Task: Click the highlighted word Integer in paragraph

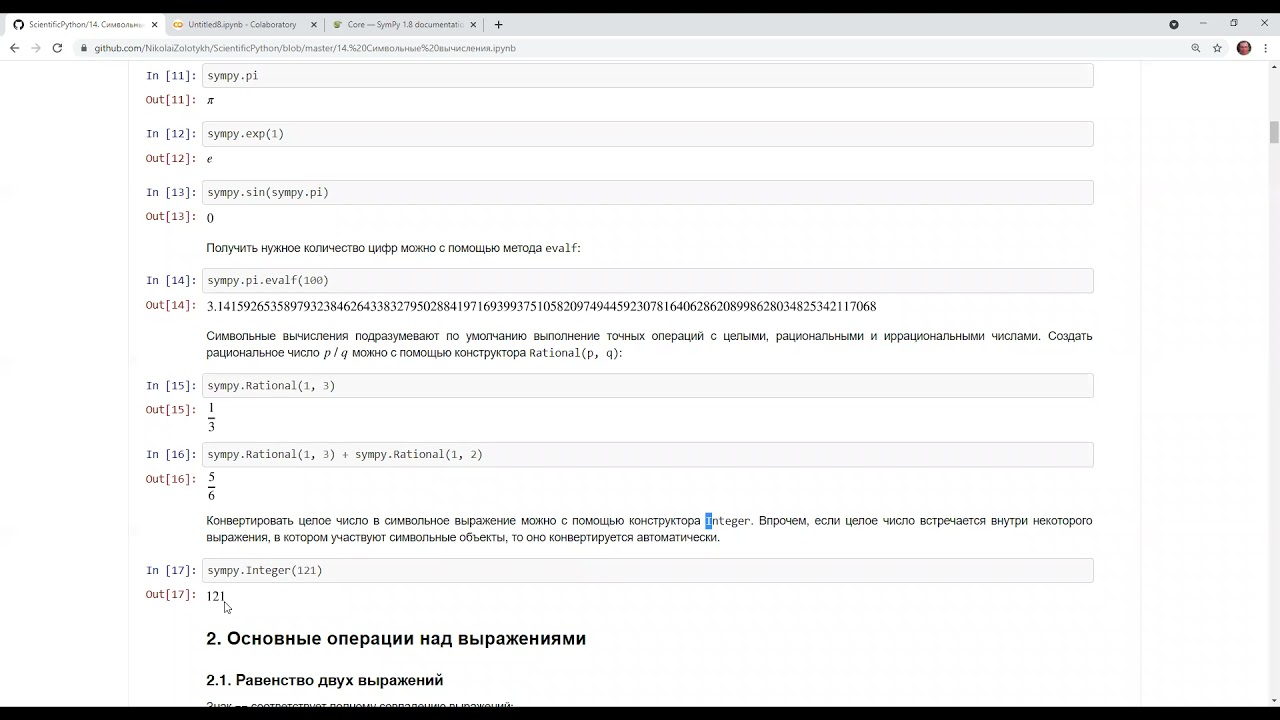Action: click(x=728, y=521)
